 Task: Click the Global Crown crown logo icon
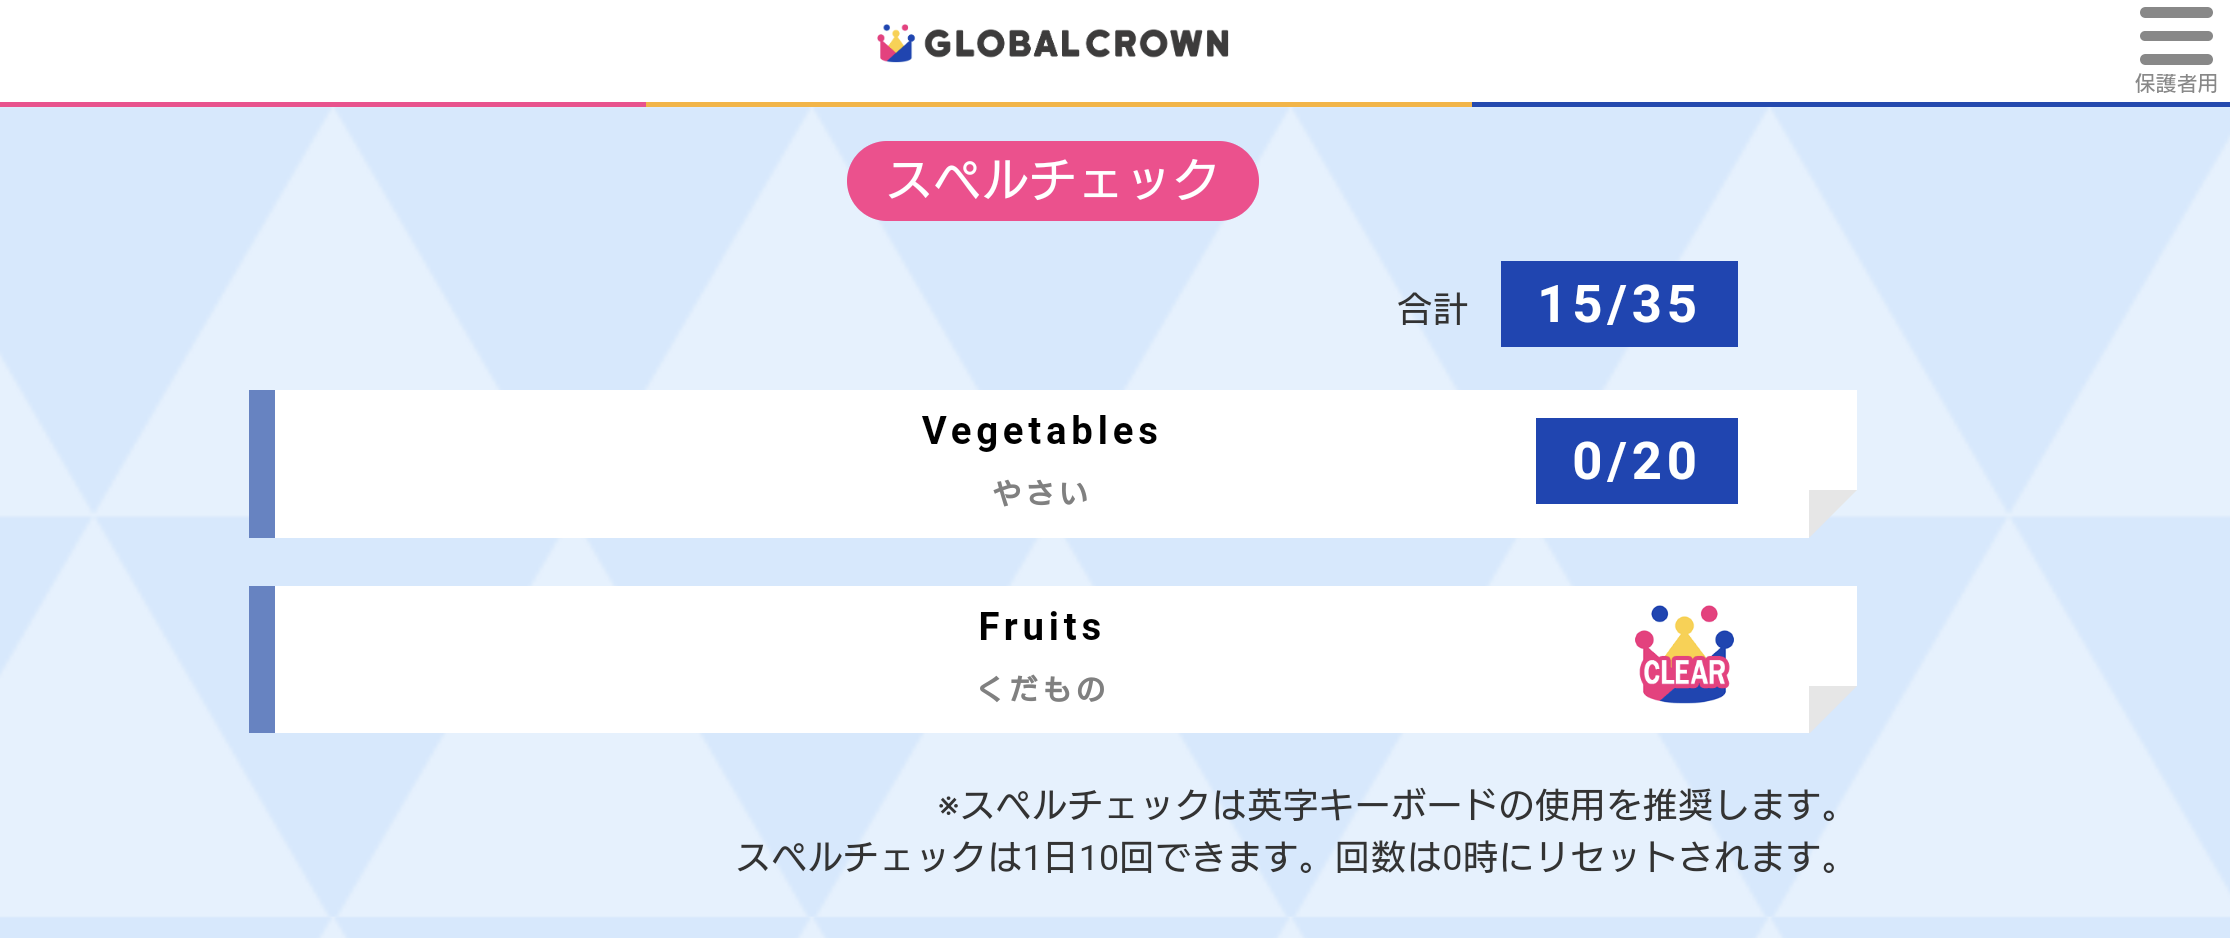[895, 43]
